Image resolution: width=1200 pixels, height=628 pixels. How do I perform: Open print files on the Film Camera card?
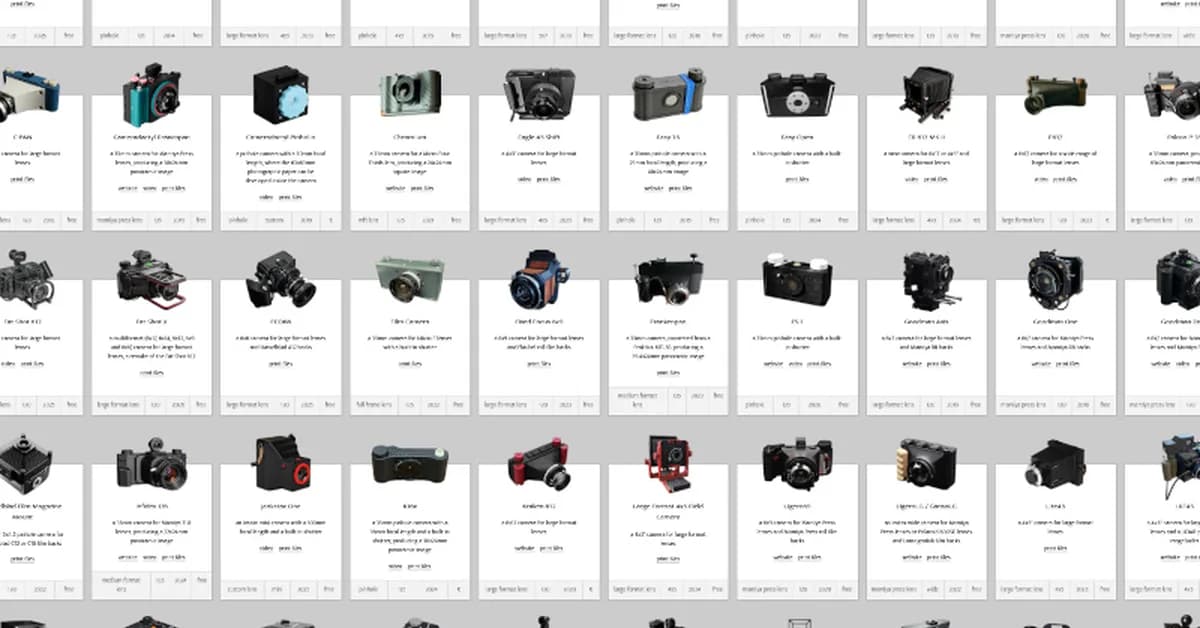point(408,362)
